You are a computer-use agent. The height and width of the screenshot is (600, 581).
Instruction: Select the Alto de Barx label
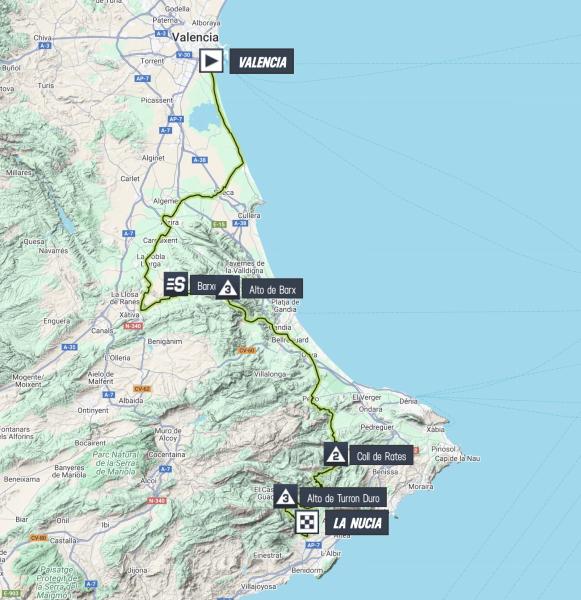273,290
